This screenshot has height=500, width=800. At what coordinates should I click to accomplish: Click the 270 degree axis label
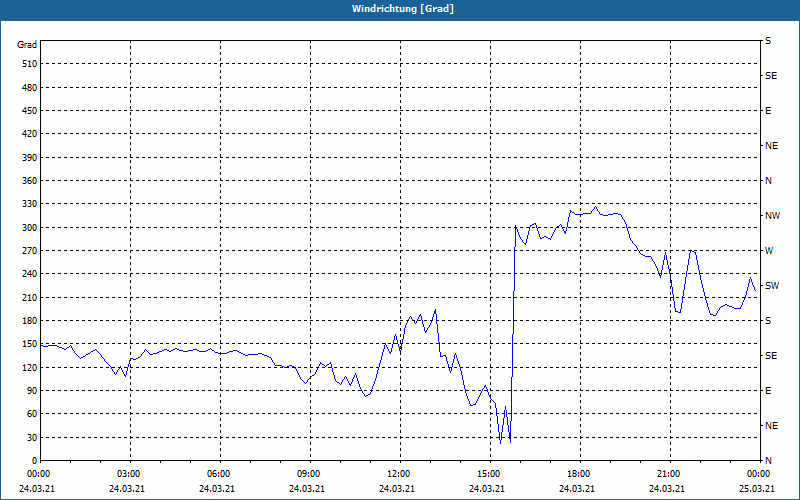click(x=30, y=251)
